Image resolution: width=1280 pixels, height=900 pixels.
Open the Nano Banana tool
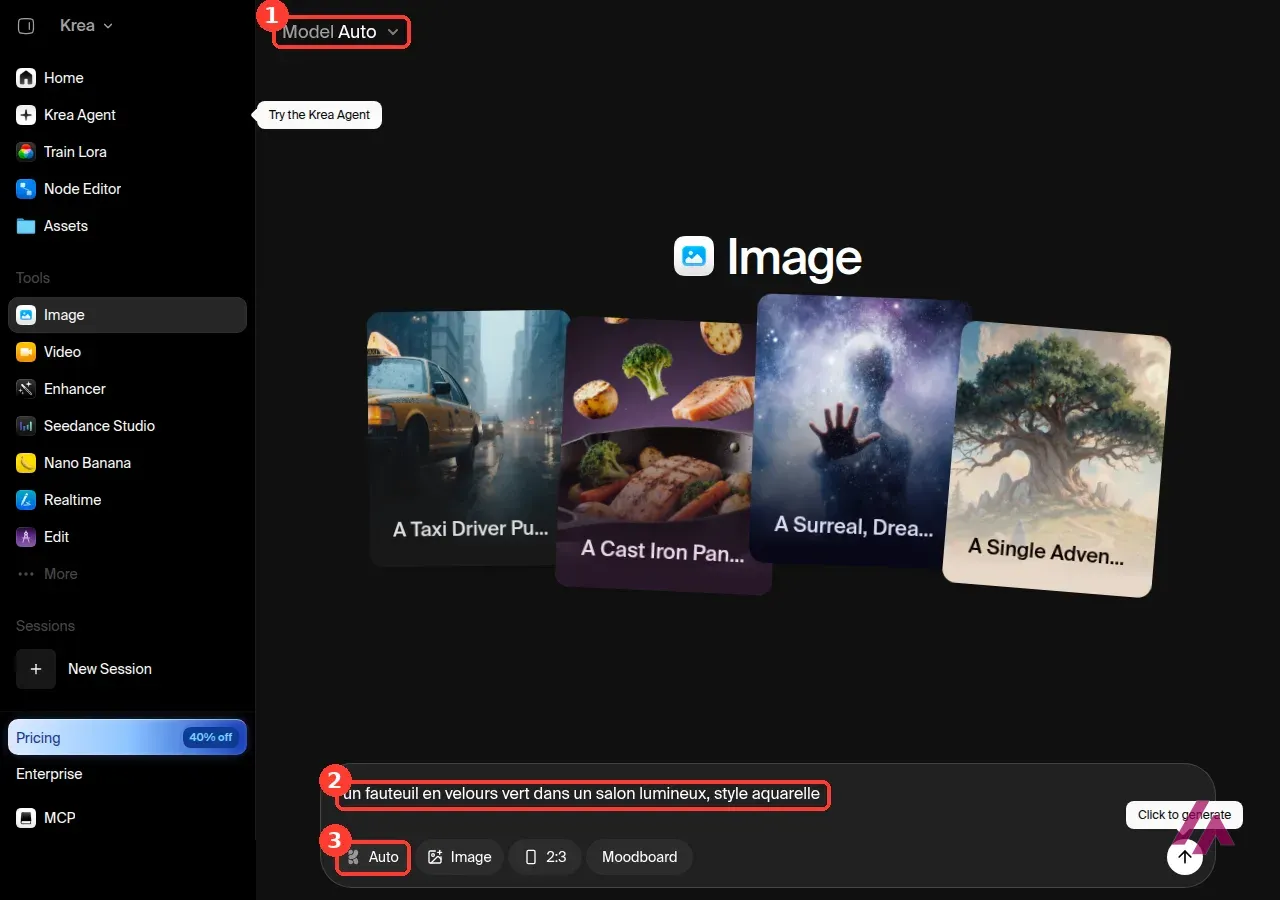point(127,463)
